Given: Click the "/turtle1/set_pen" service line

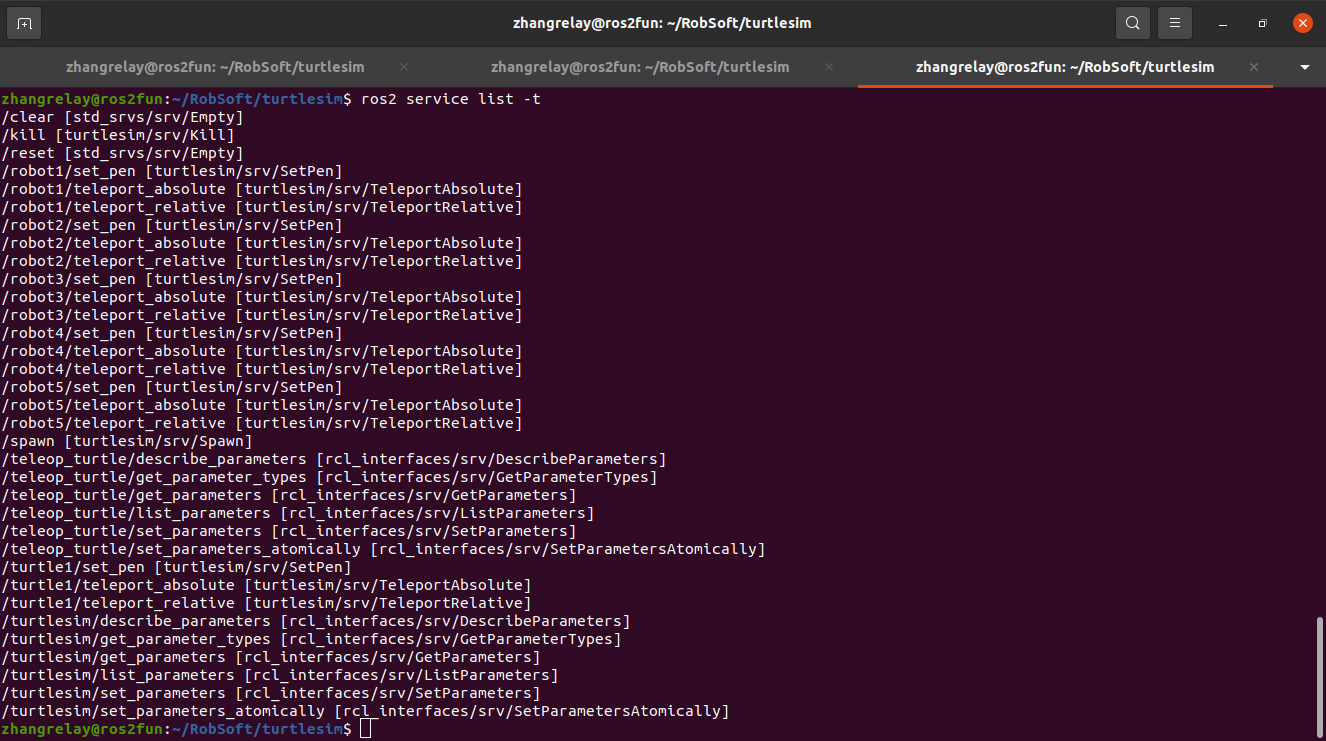Looking at the screenshot, I should coord(176,567).
